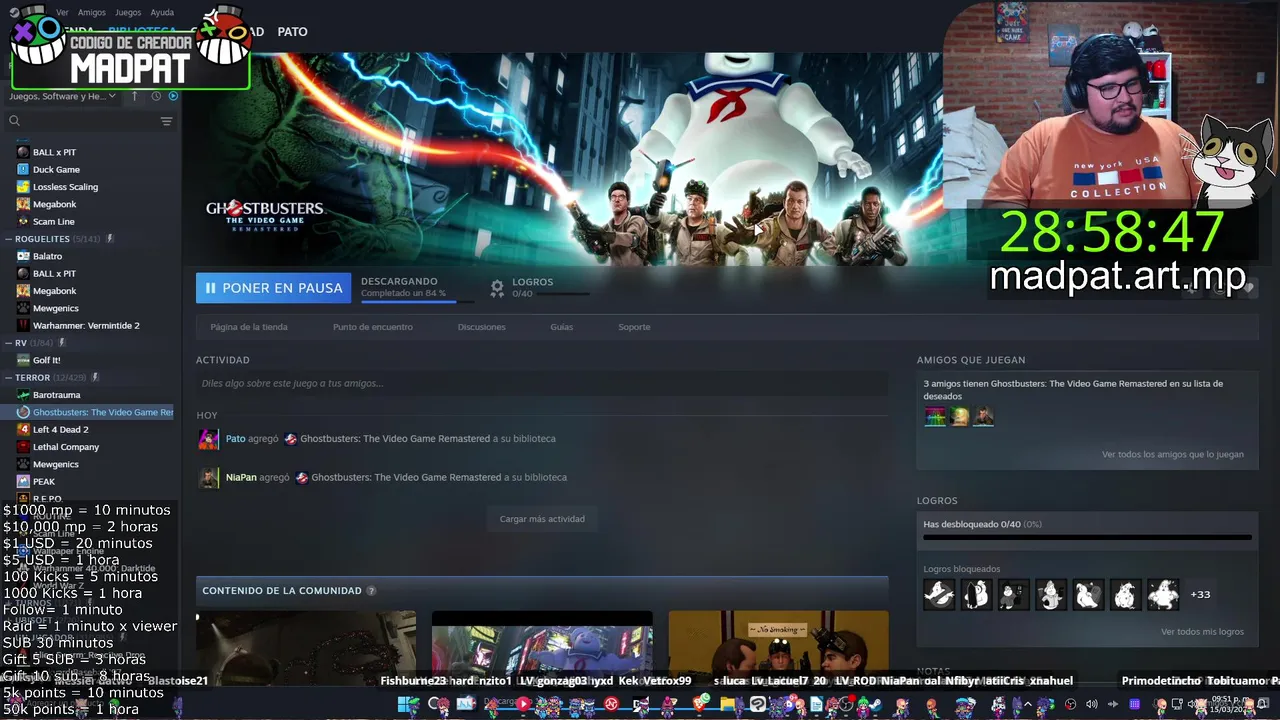The width and height of the screenshot is (1280, 720).
Task: Click the Balatro game icon
Action: pos(23,256)
